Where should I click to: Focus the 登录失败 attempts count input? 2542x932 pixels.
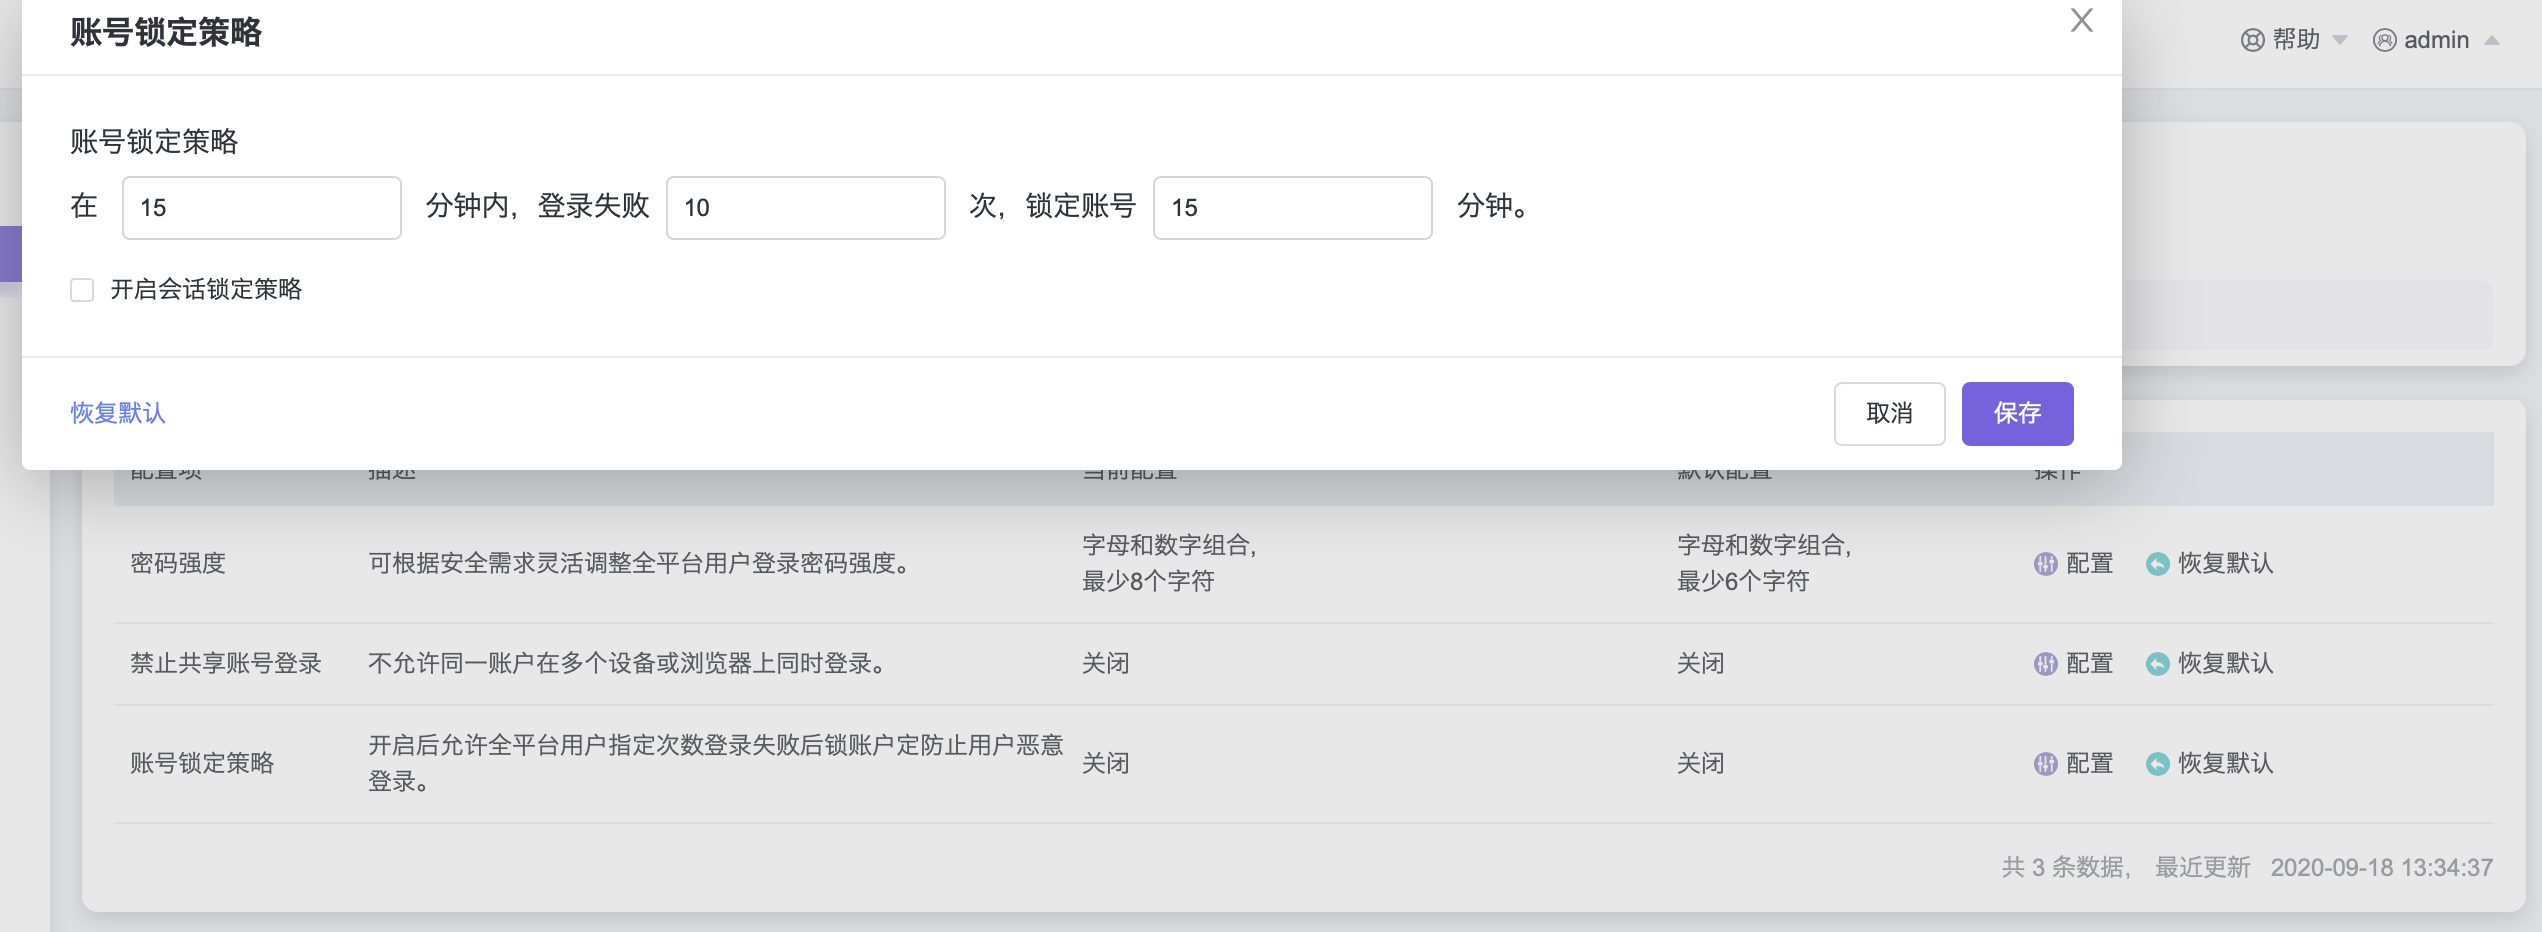tap(805, 208)
